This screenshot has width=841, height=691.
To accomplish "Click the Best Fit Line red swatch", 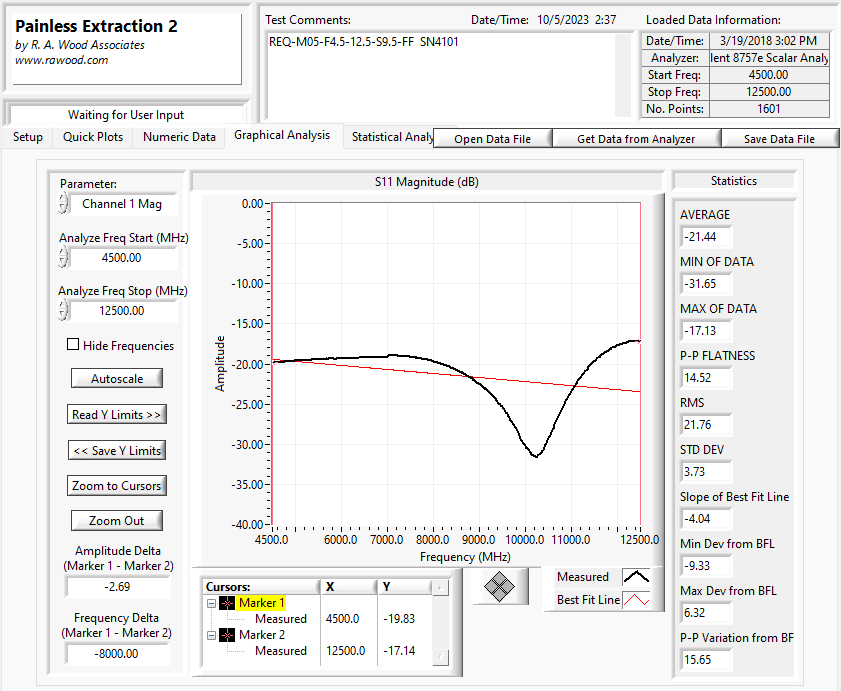I will point(636,600).
